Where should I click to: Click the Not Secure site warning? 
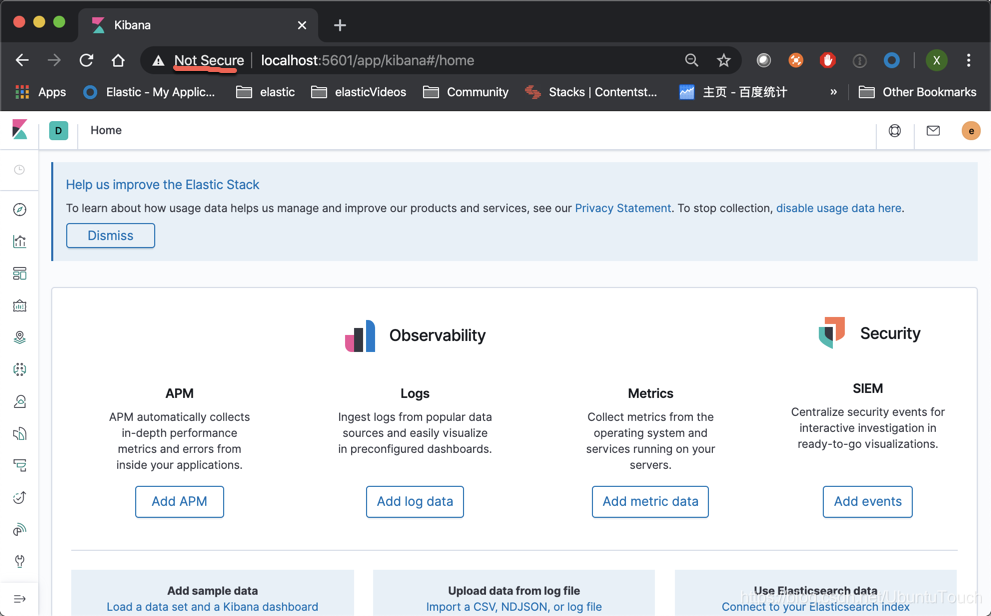200,61
